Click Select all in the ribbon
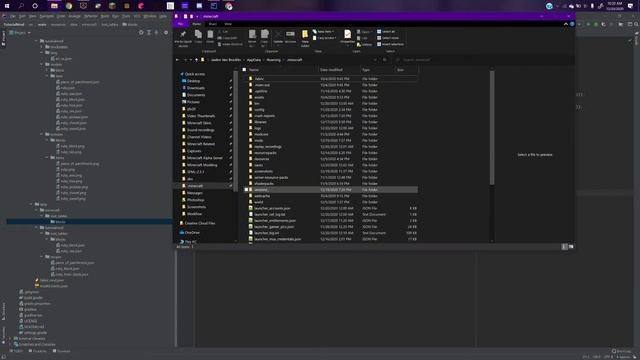Screen dimensions: 640x360 pyautogui.click(x=386, y=31)
